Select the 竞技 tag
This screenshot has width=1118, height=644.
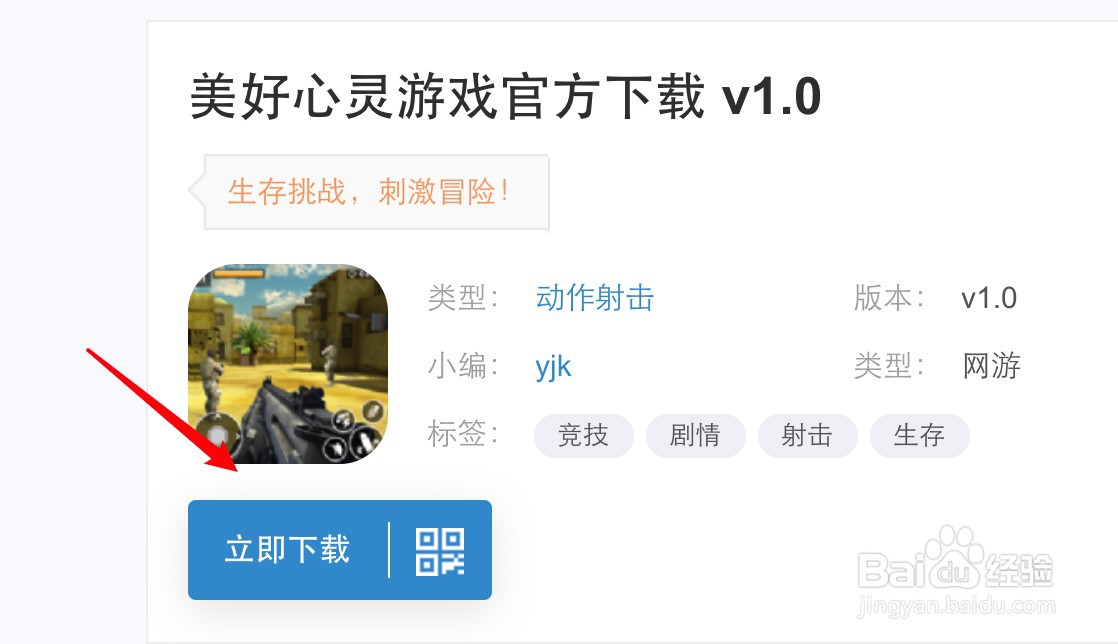(583, 435)
